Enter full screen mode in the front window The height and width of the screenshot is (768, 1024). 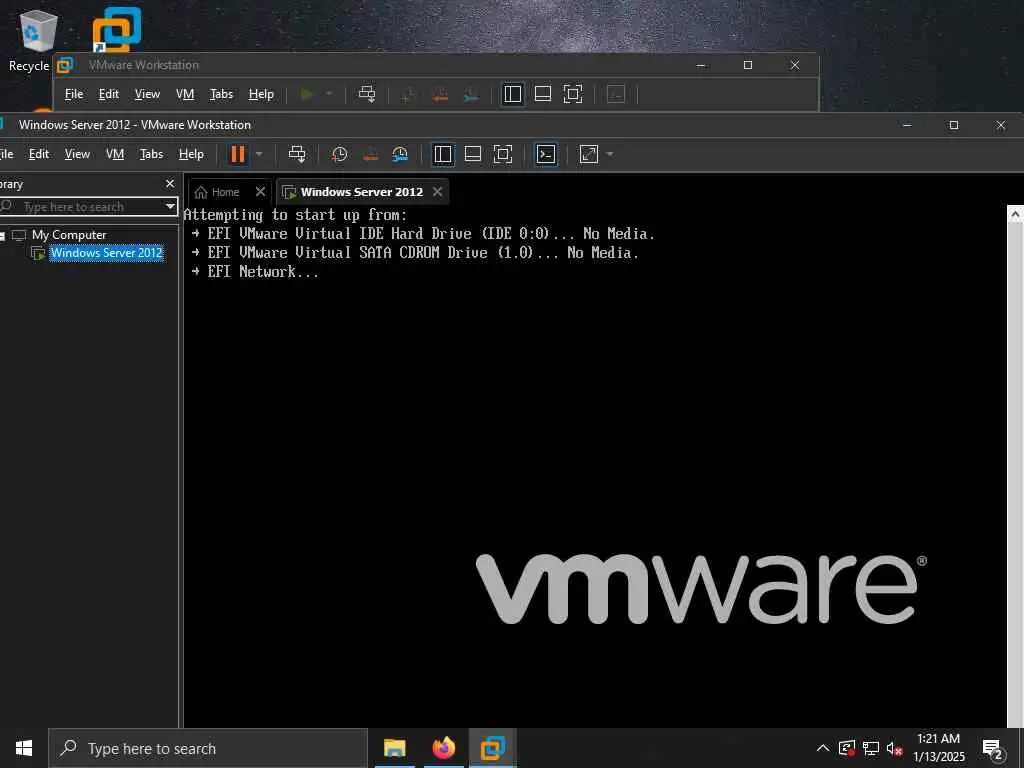click(x=503, y=154)
